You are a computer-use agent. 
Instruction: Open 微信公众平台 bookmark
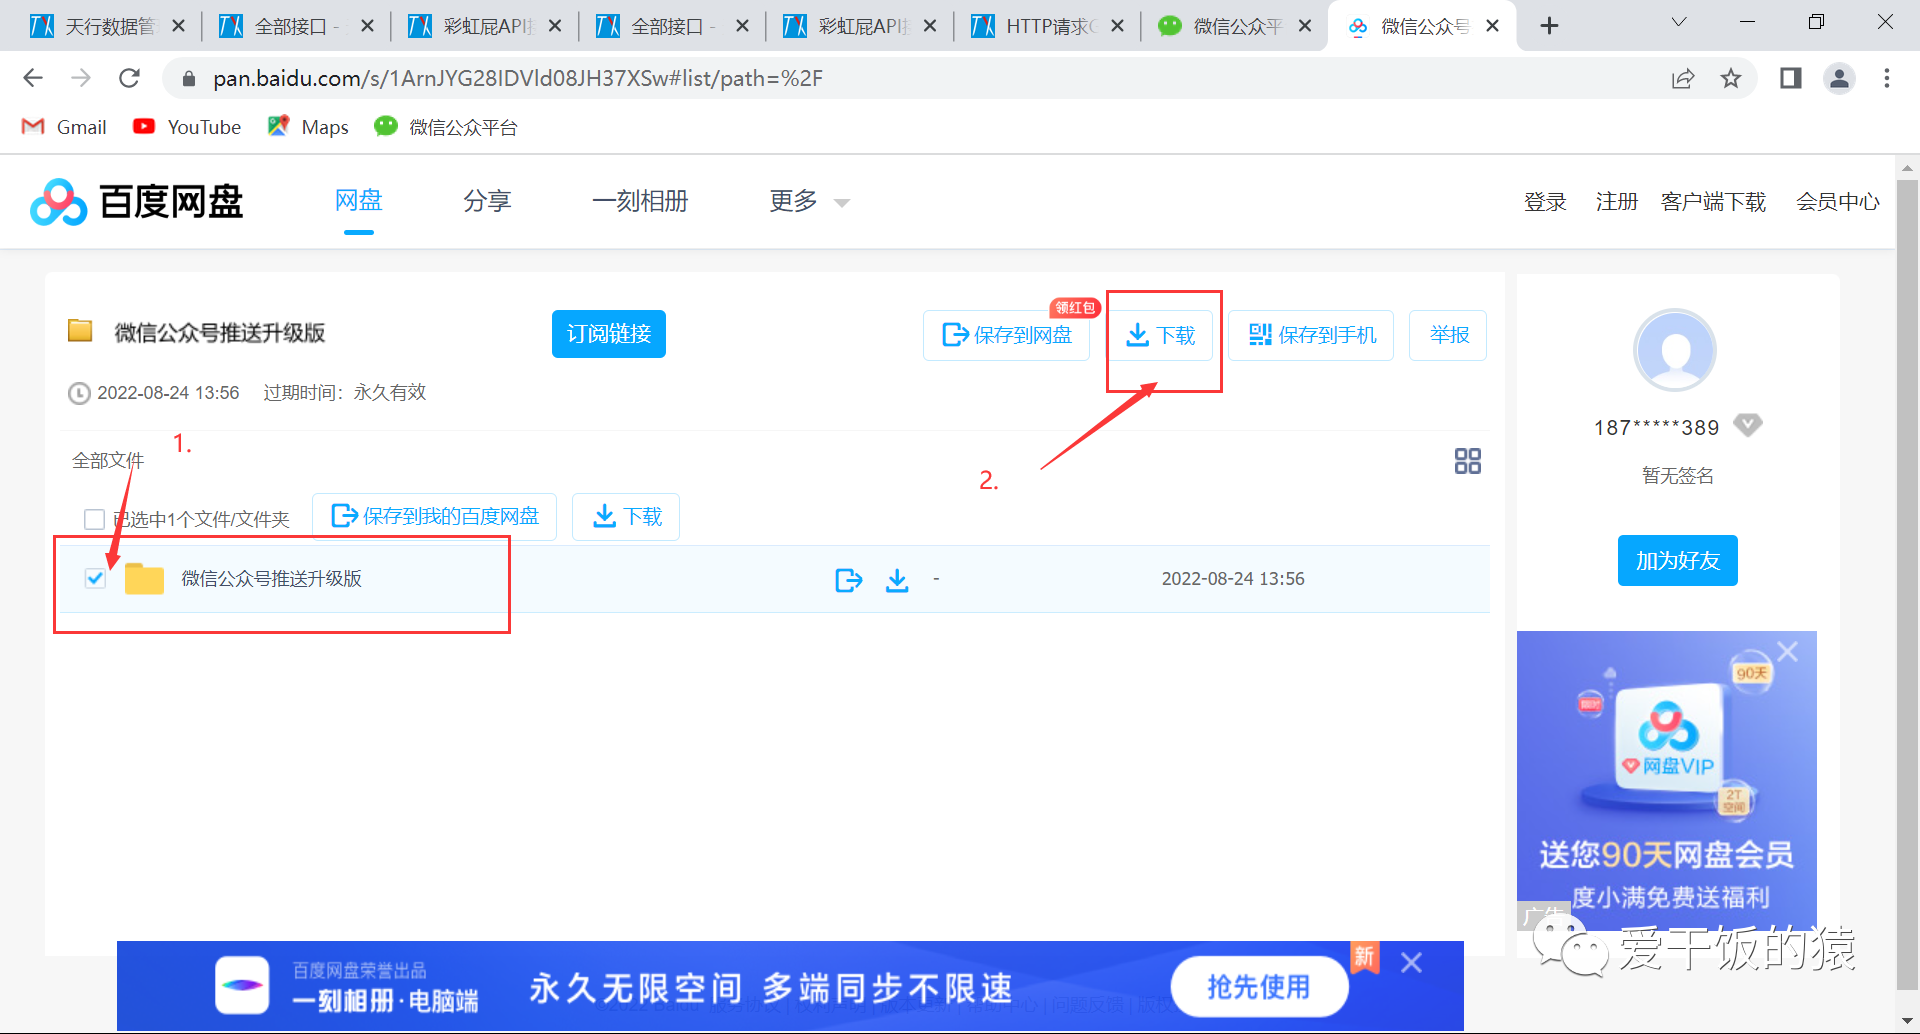pos(446,127)
